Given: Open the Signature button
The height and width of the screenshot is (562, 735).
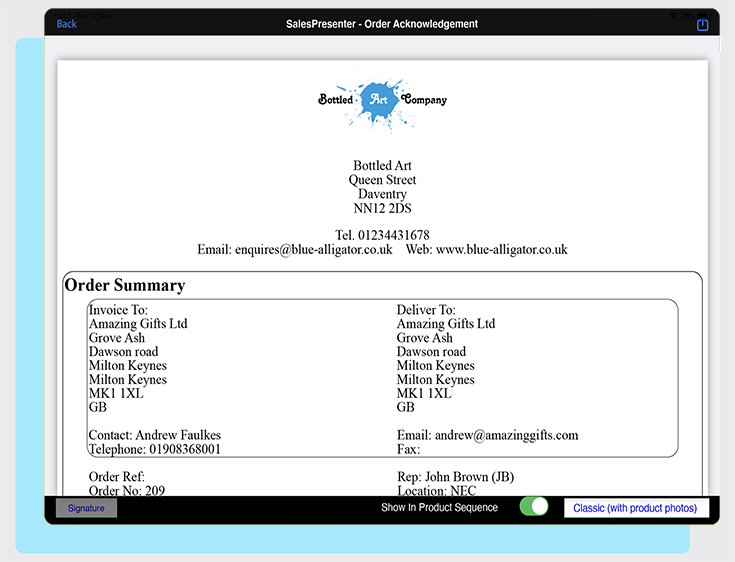Looking at the screenshot, I should point(86,508).
